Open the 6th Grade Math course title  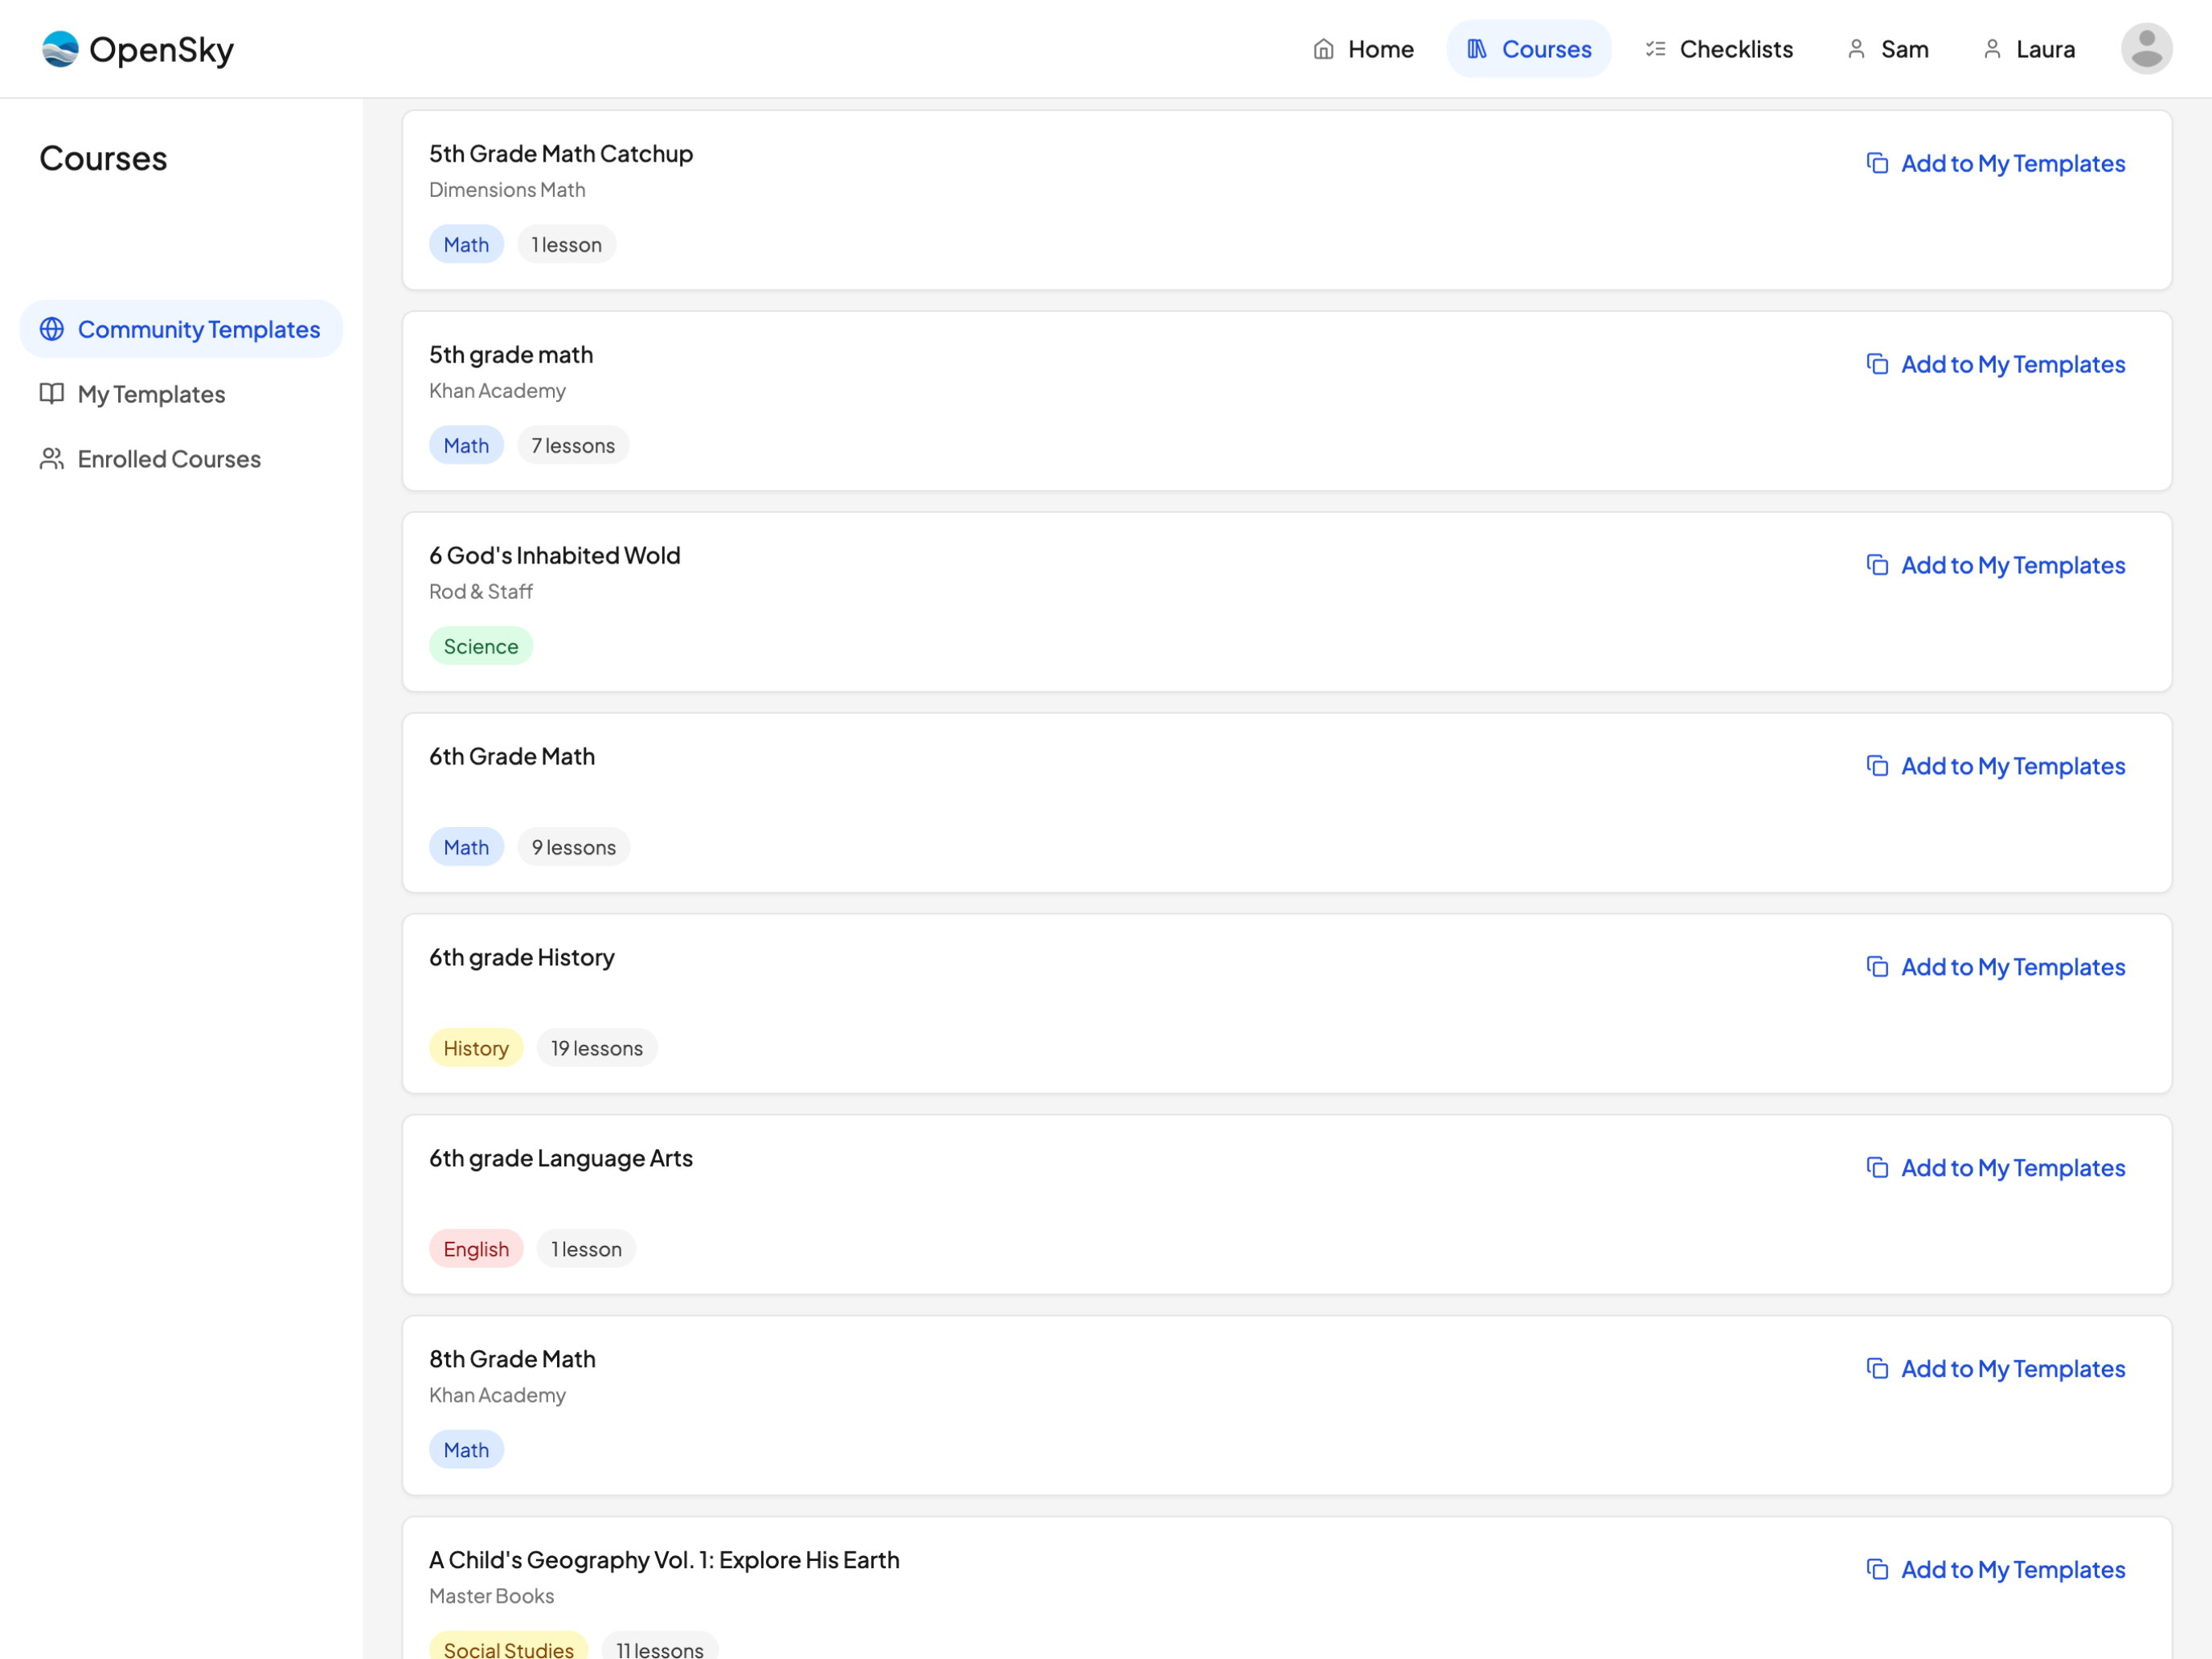coord(512,757)
